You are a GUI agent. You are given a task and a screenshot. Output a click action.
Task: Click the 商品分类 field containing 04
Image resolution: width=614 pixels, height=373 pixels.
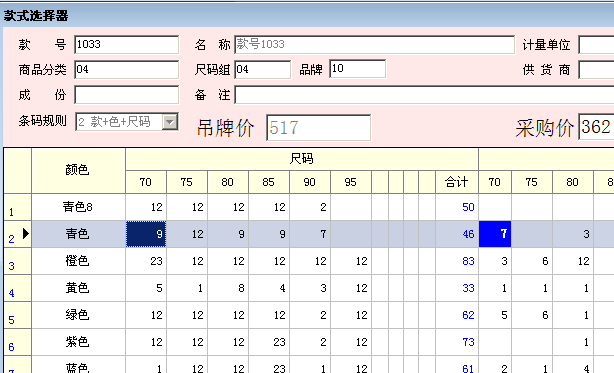point(126,70)
